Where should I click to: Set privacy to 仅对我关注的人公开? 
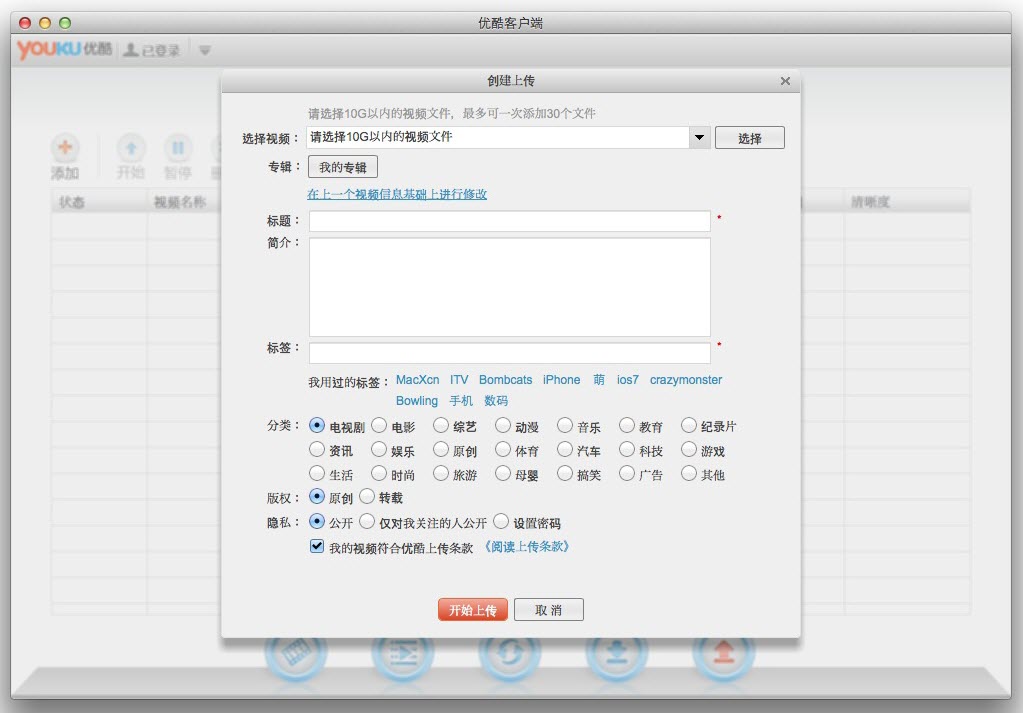[367, 521]
